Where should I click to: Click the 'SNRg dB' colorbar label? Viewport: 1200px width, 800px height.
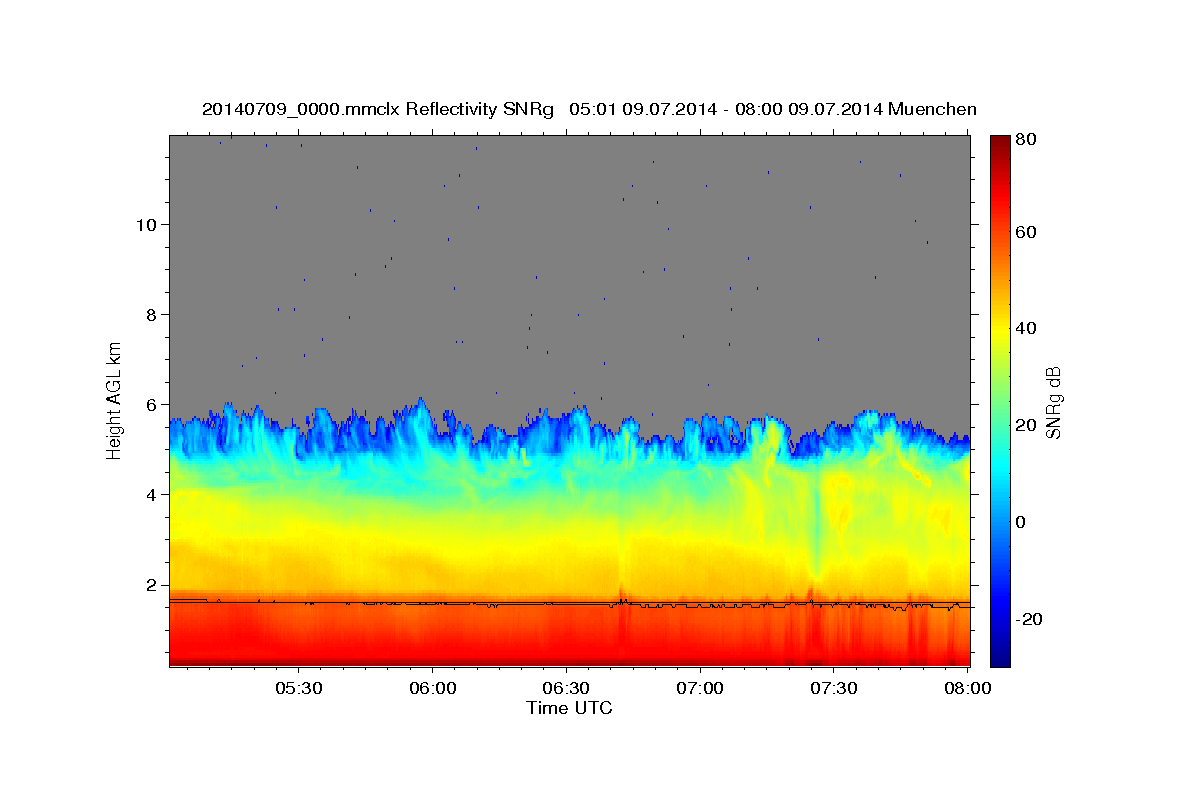coord(1053,402)
